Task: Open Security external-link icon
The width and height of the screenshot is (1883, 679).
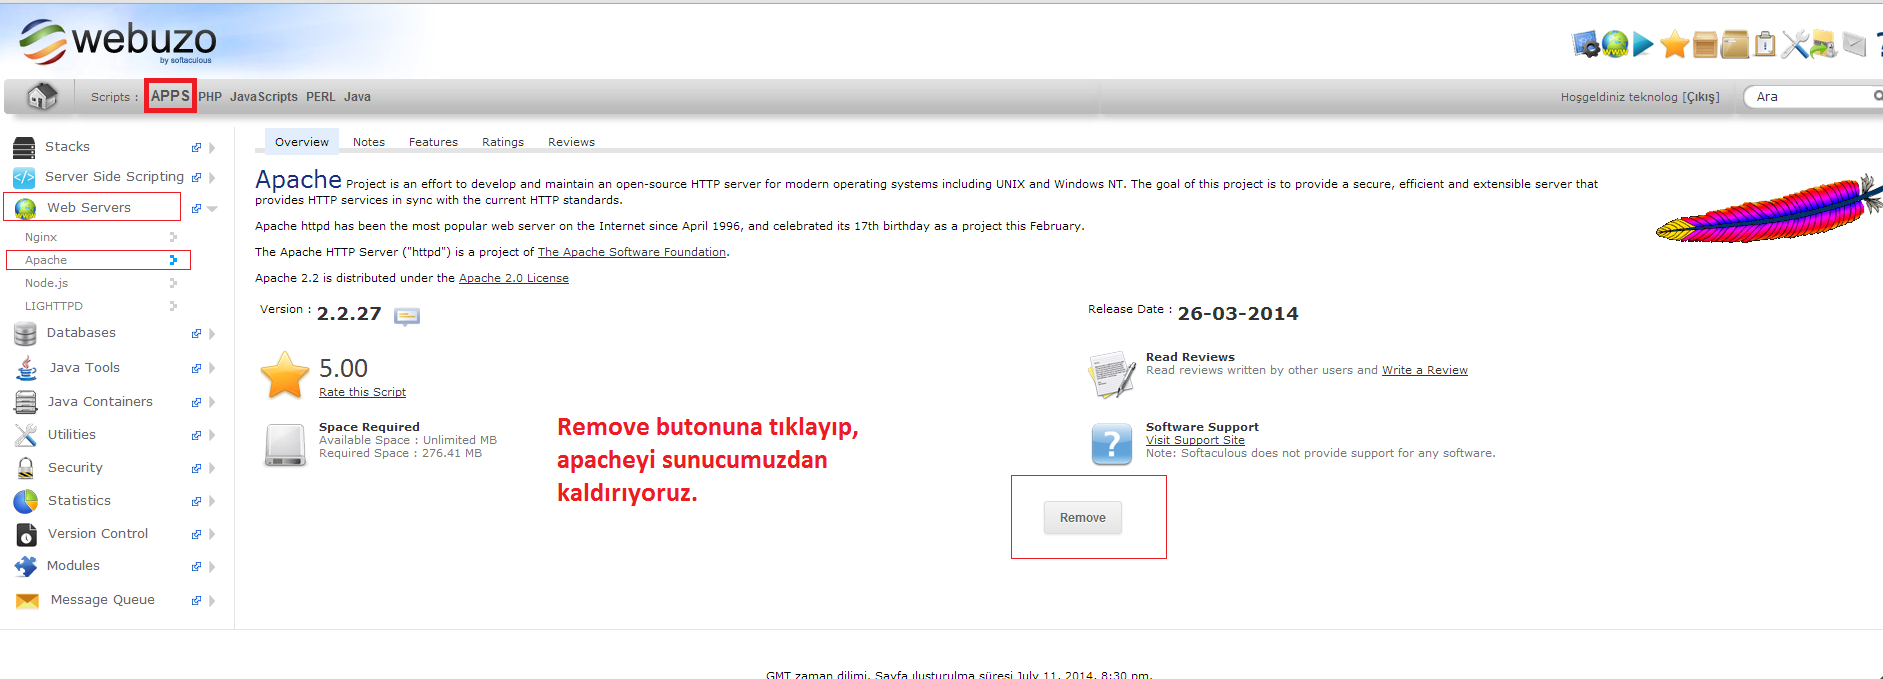Action: [x=196, y=468]
